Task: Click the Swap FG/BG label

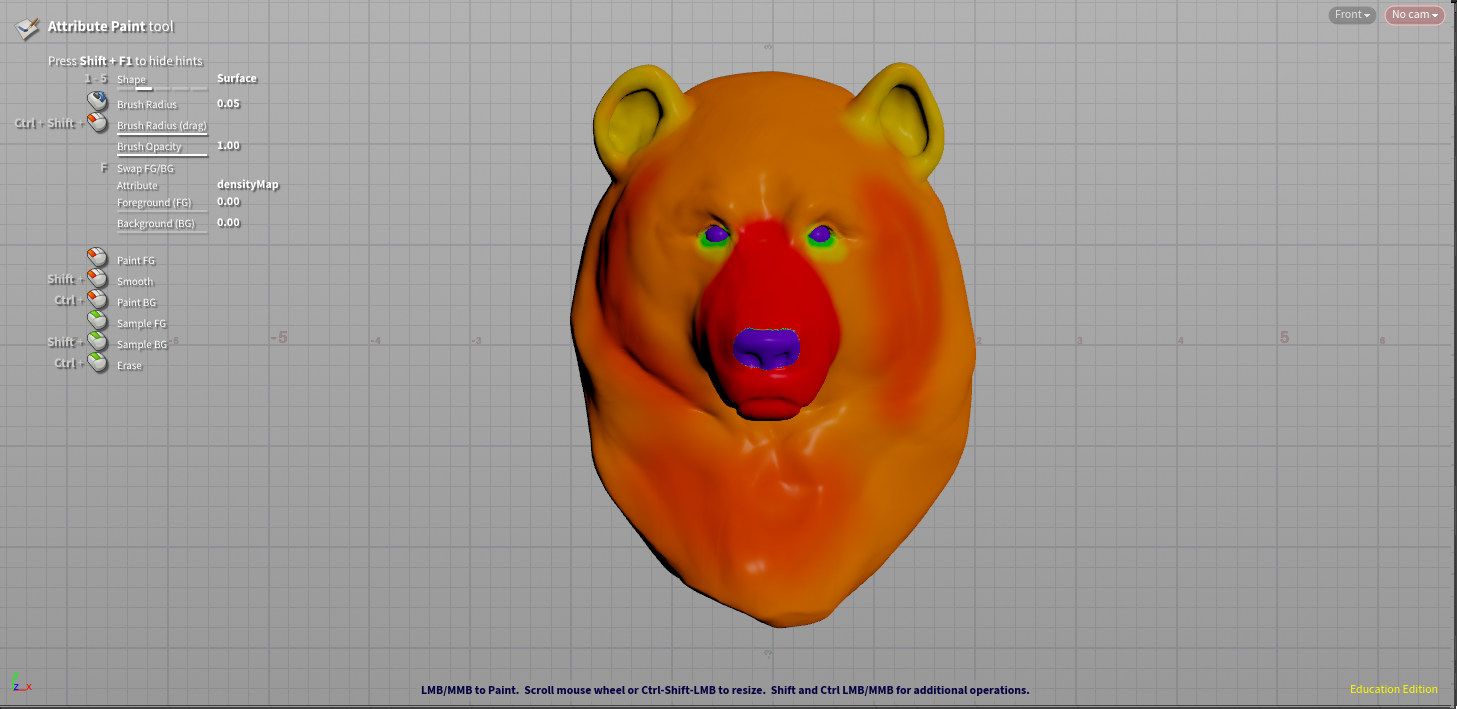Action: [145, 169]
